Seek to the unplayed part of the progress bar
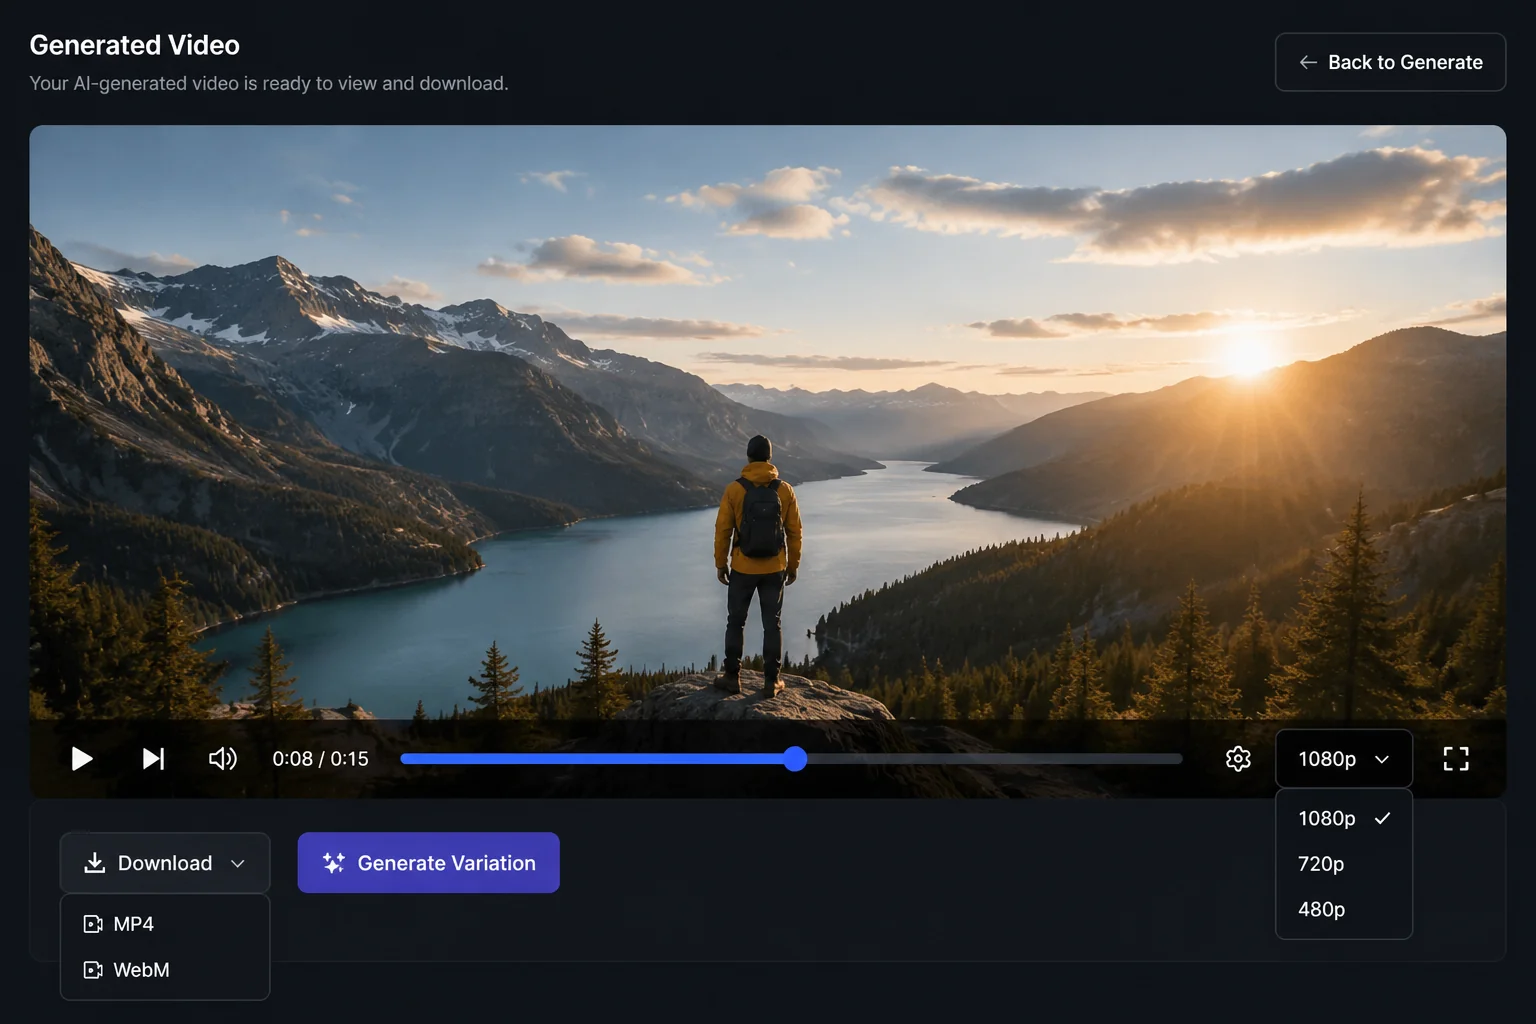Screen dimensions: 1536x1024 click(x=994, y=759)
